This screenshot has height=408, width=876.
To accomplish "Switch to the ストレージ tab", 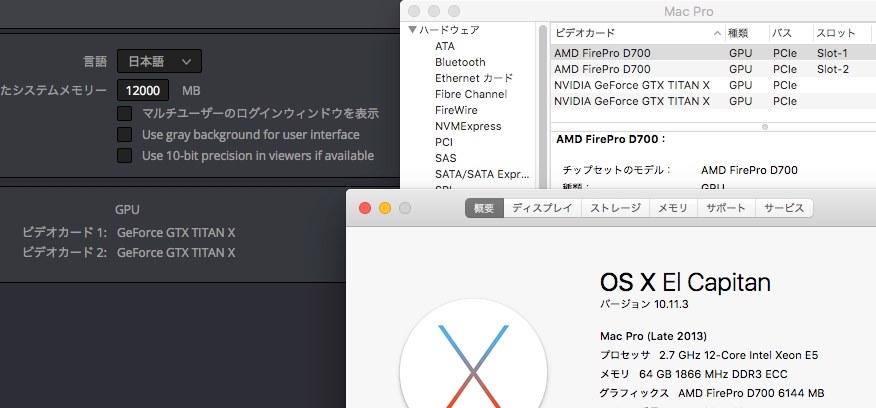I will [x=615, y=208].
